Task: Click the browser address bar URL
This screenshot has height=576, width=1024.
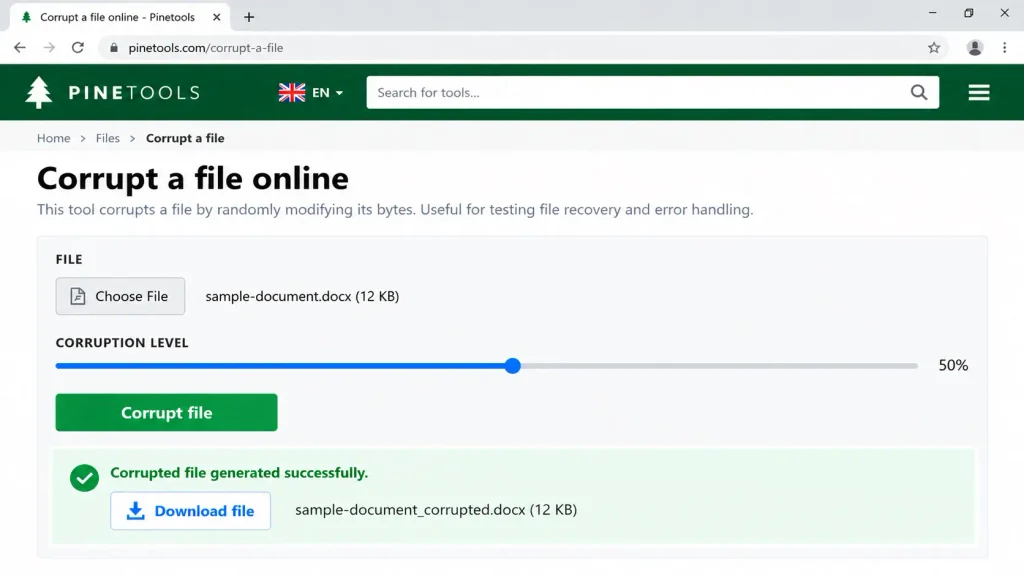Action: pyautogui.click(x=206, y=48)
